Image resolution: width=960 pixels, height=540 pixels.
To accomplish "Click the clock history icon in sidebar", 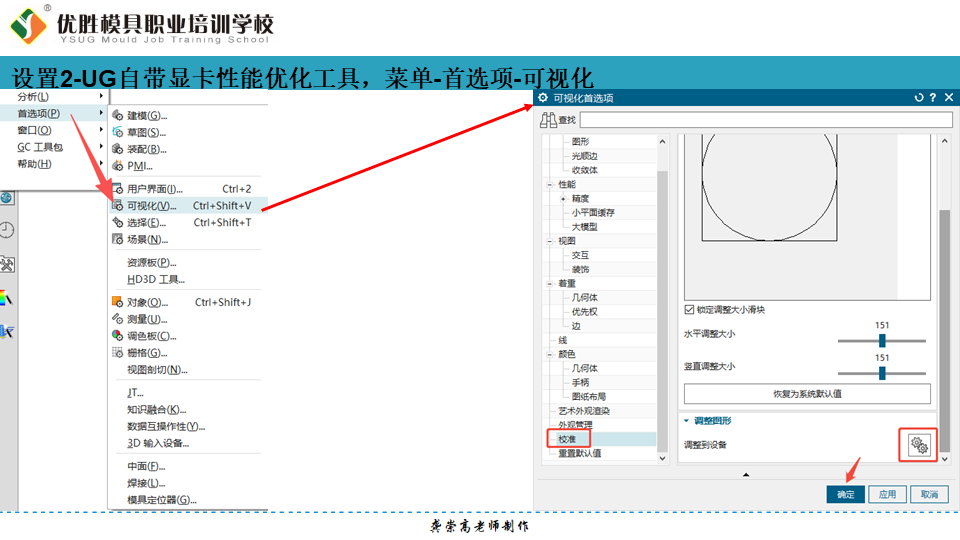I will click(7, 230).
